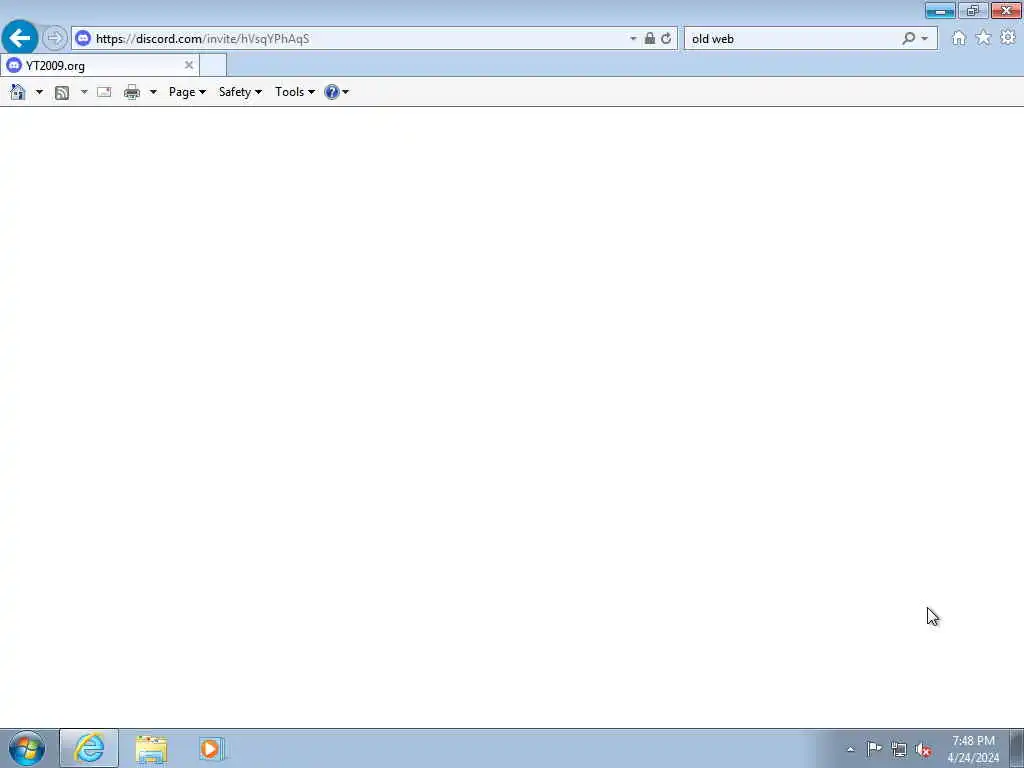This screenshot has width=1024, height=768.
Task: Open the Tools menu
Action: click(x=295, y=92)
